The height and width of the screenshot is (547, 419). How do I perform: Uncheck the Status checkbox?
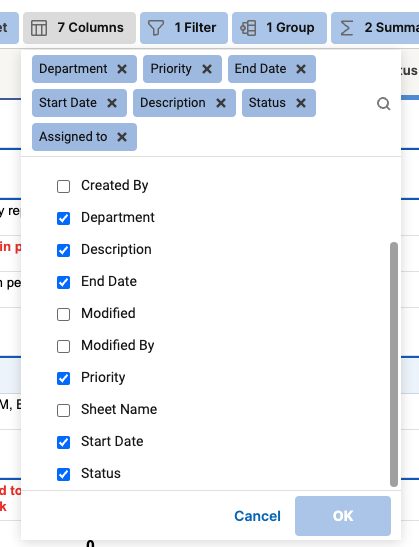coord(63,474)
